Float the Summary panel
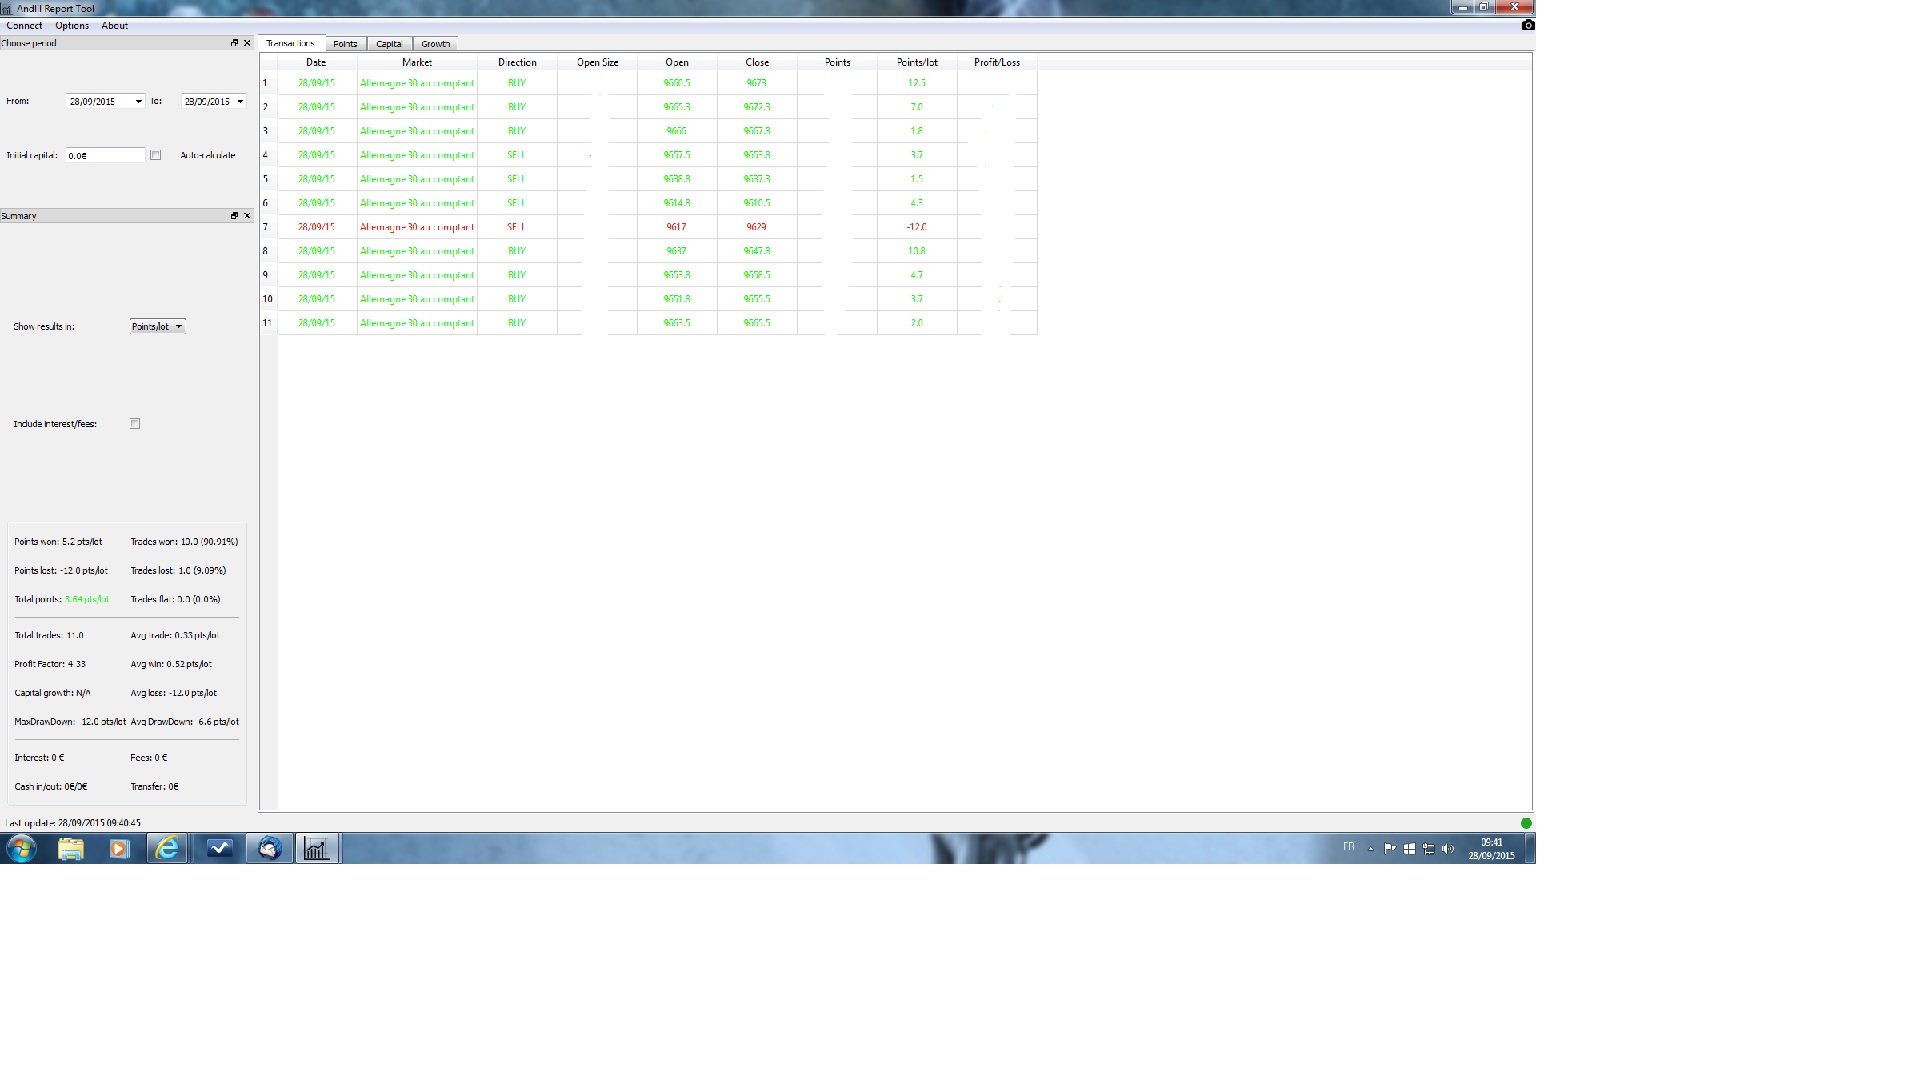This screenshot has width=1920, height=1080. pos(234,215)
